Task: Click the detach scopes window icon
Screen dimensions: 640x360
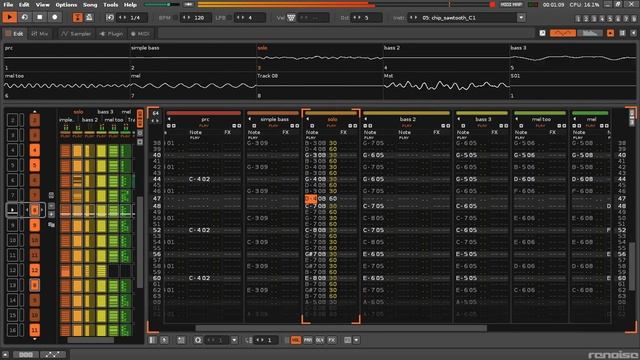Action: tap(542, 33)
